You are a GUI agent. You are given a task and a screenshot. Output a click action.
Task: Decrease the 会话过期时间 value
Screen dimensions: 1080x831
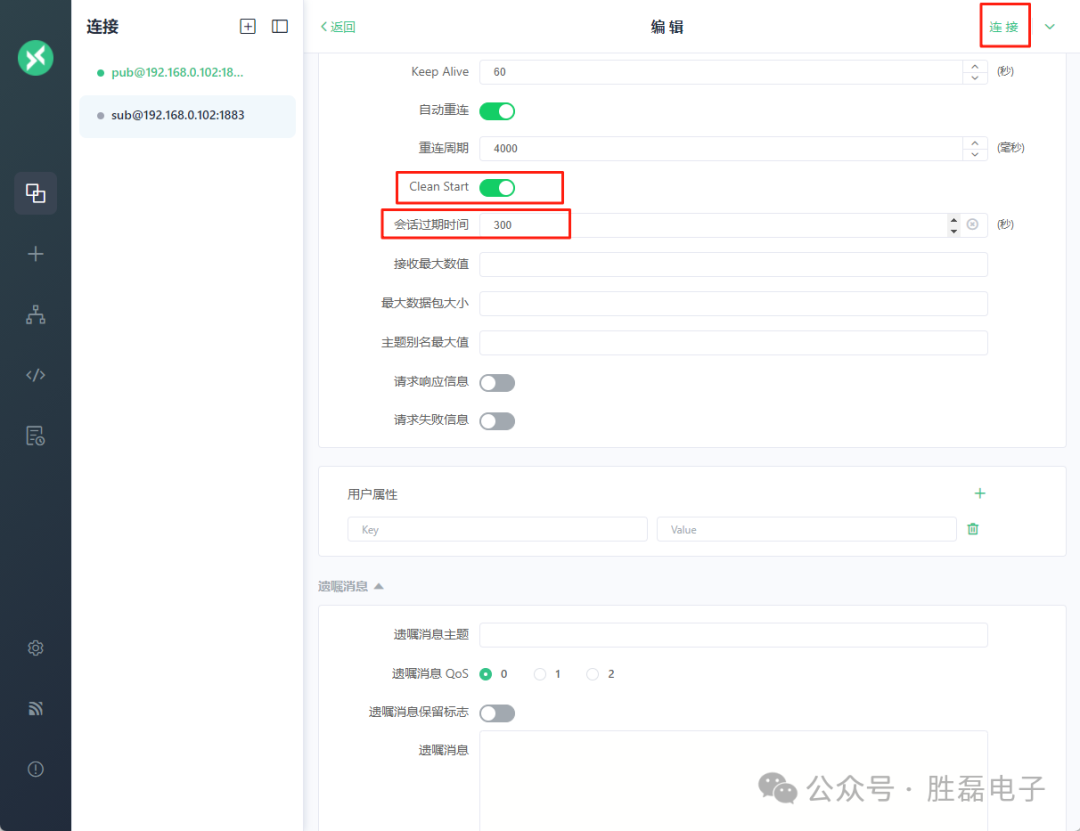point(953,231)
